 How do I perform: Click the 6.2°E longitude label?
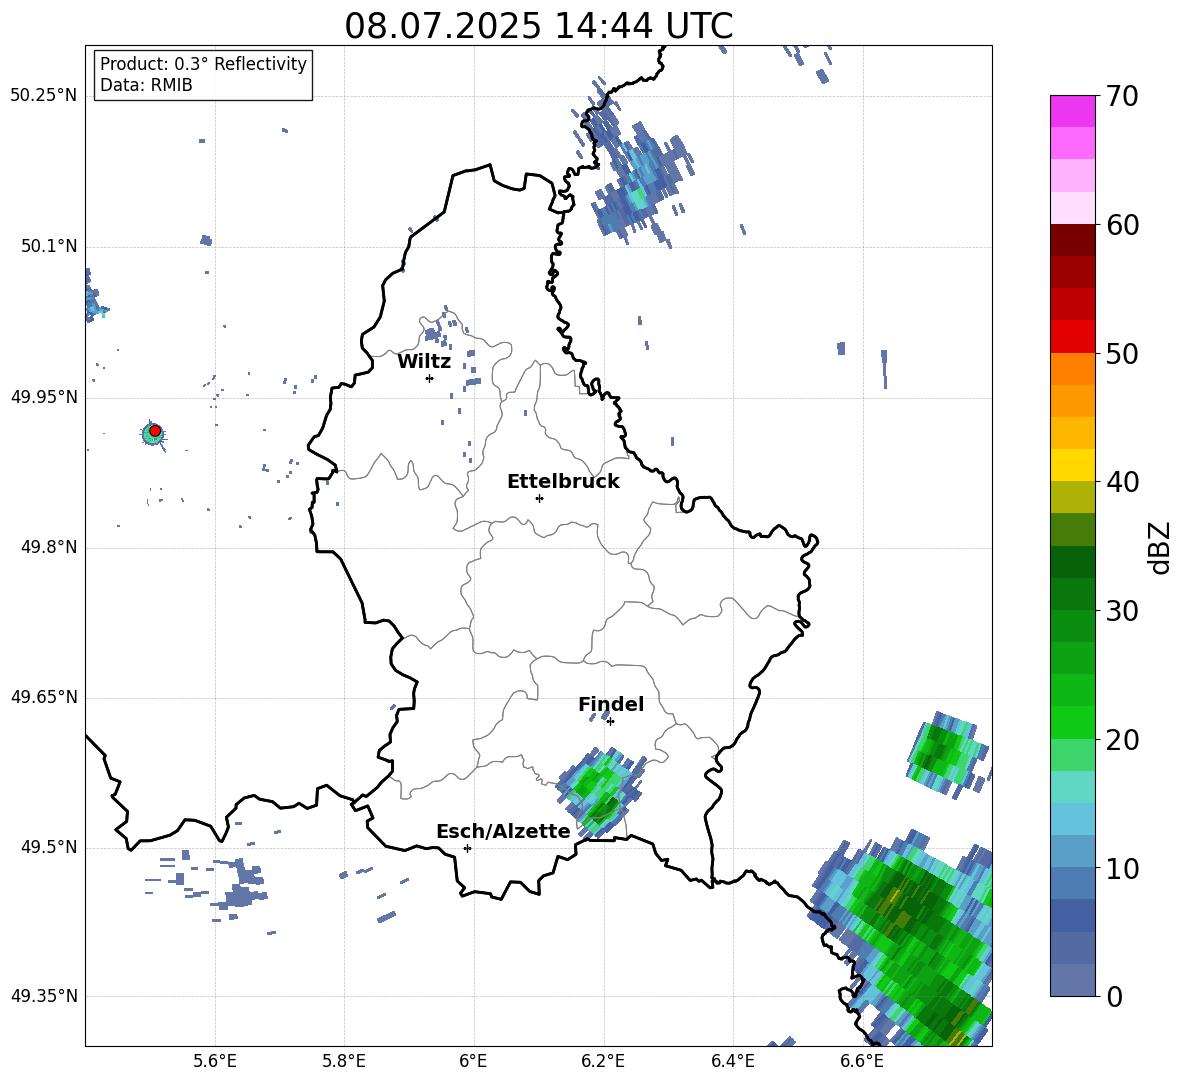603,1061
